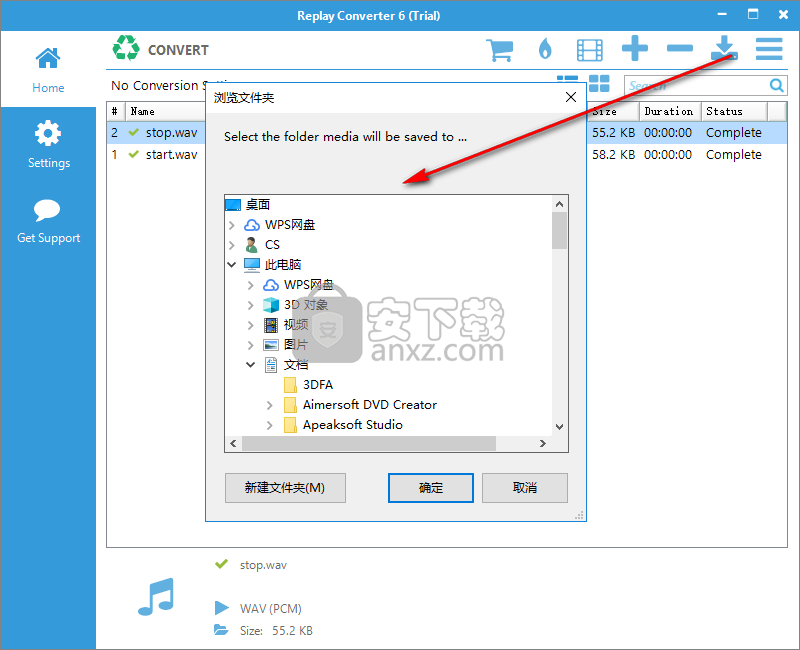This screenshot has height=650, width=800.
Task: Expand the 3D 对象 node
Action: (x=251, y=305)
